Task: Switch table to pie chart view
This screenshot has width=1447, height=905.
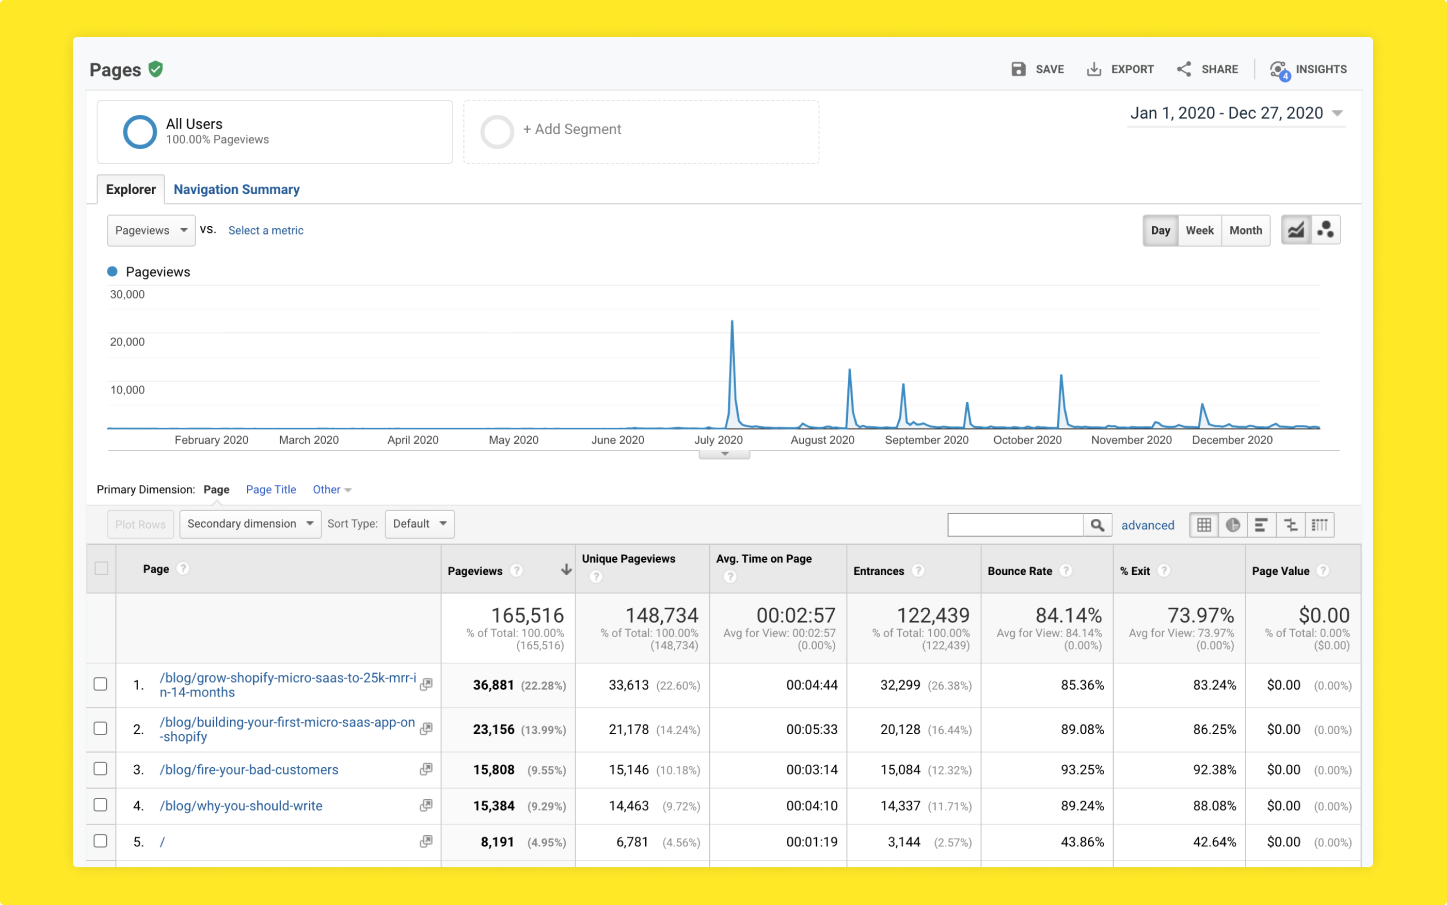Action: 1233,525
